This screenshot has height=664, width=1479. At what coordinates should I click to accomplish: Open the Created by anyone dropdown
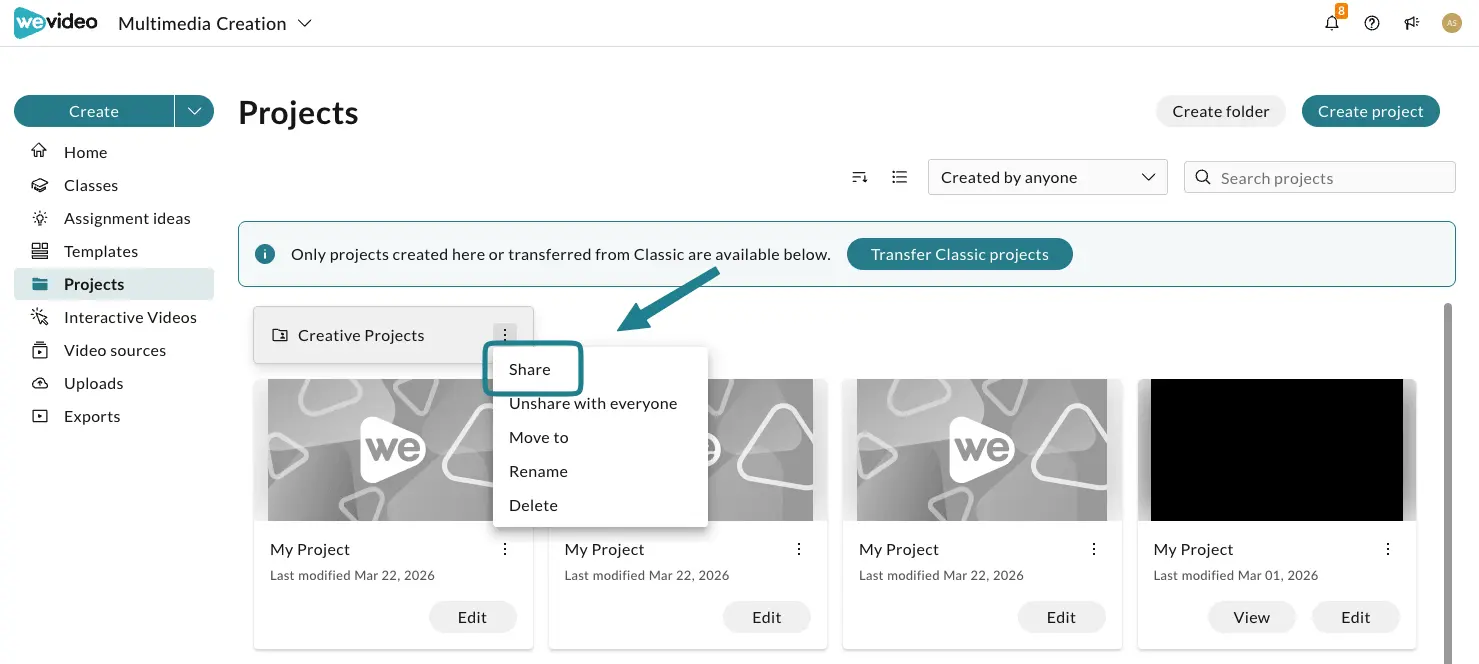[x=1048, y=177]
